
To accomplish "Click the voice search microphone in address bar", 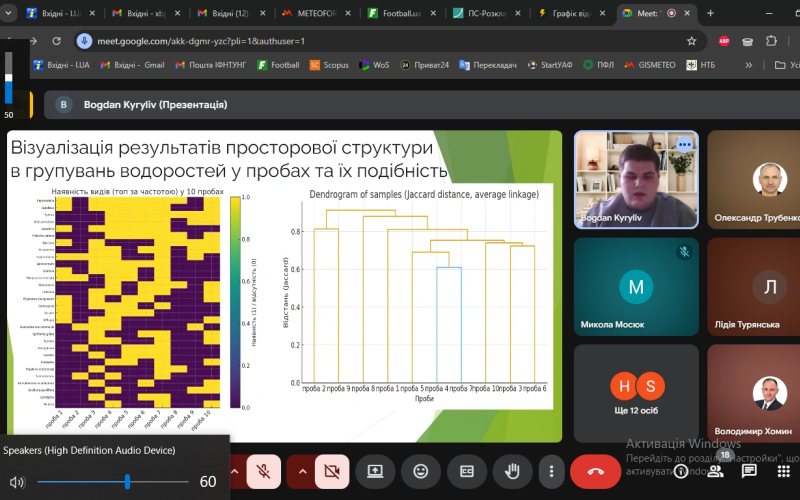I will pos(84,41).
